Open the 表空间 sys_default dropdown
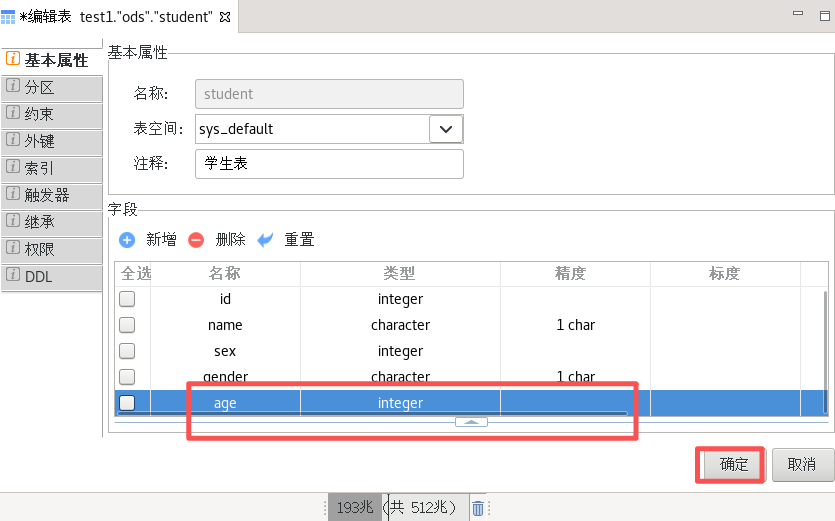 (x=446, y=129)
